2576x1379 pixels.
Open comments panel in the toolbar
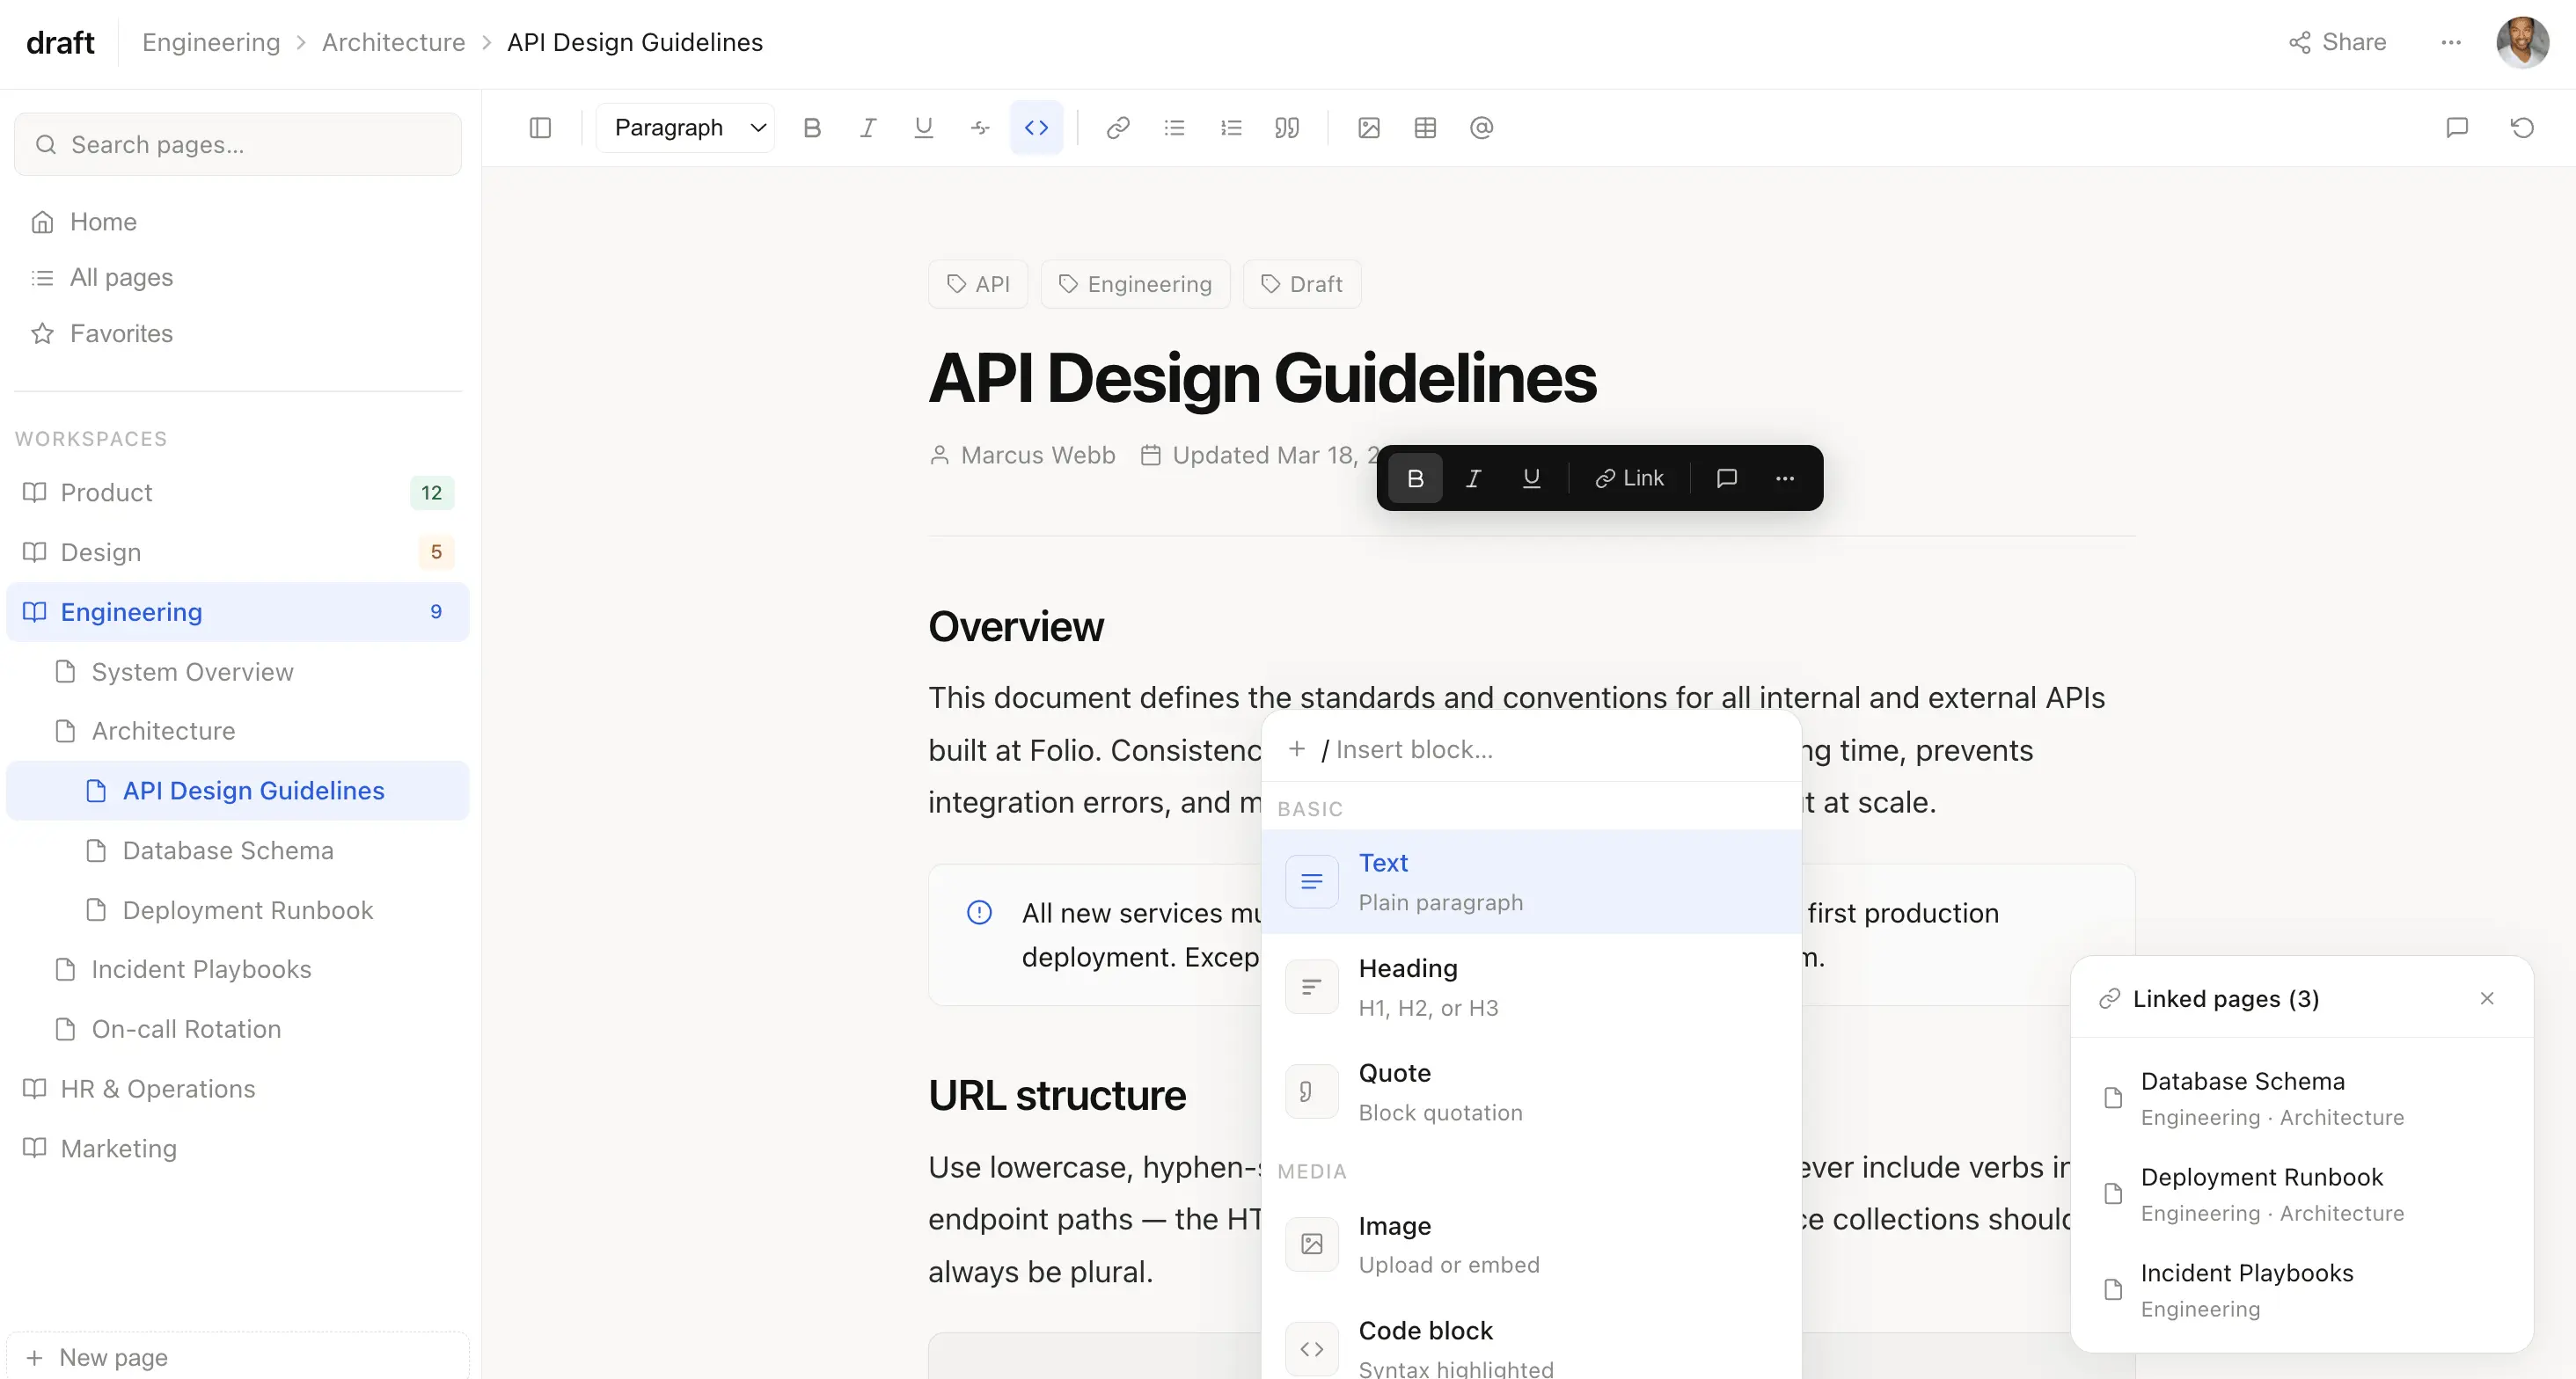(x=2457, y=128)
